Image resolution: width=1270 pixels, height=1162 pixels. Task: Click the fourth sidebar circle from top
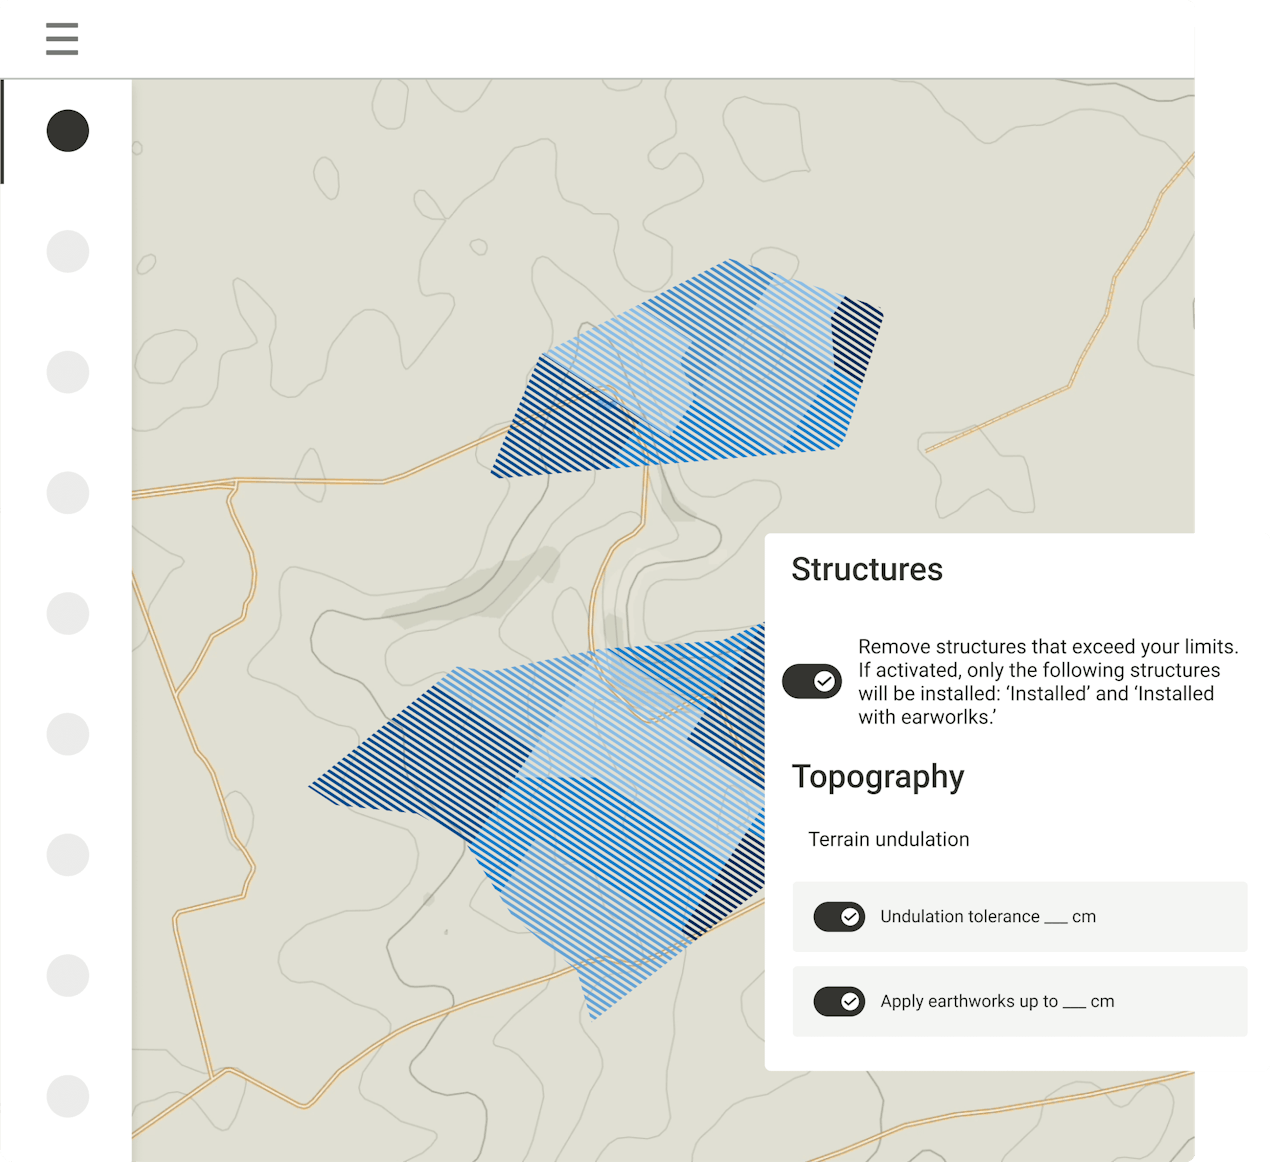[x=68, y=493]
